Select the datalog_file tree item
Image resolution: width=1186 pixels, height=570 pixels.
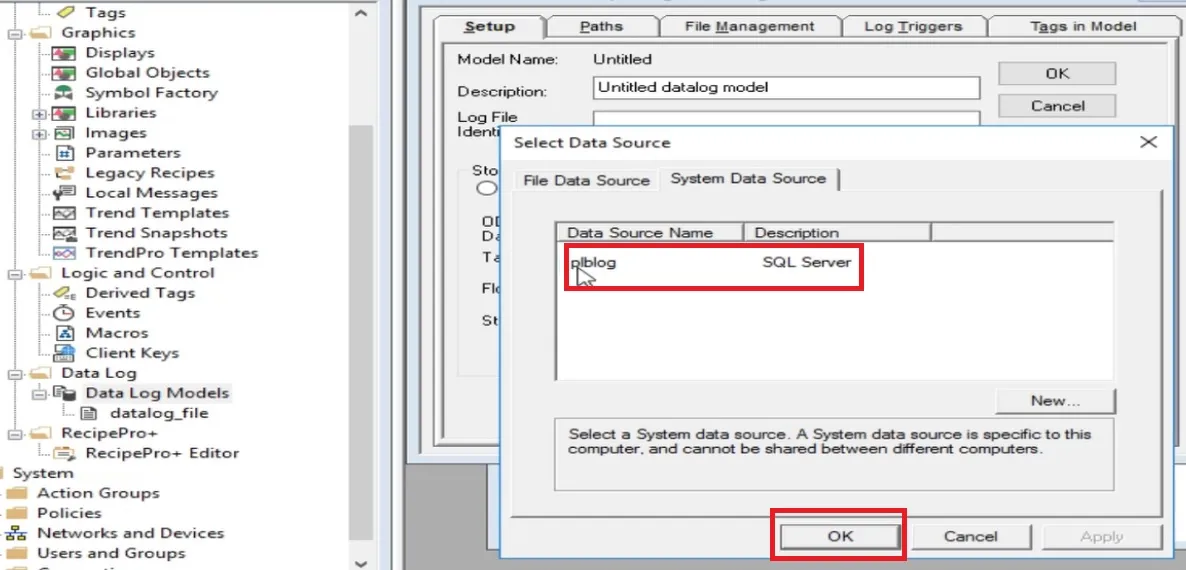(x=159, y=414)
